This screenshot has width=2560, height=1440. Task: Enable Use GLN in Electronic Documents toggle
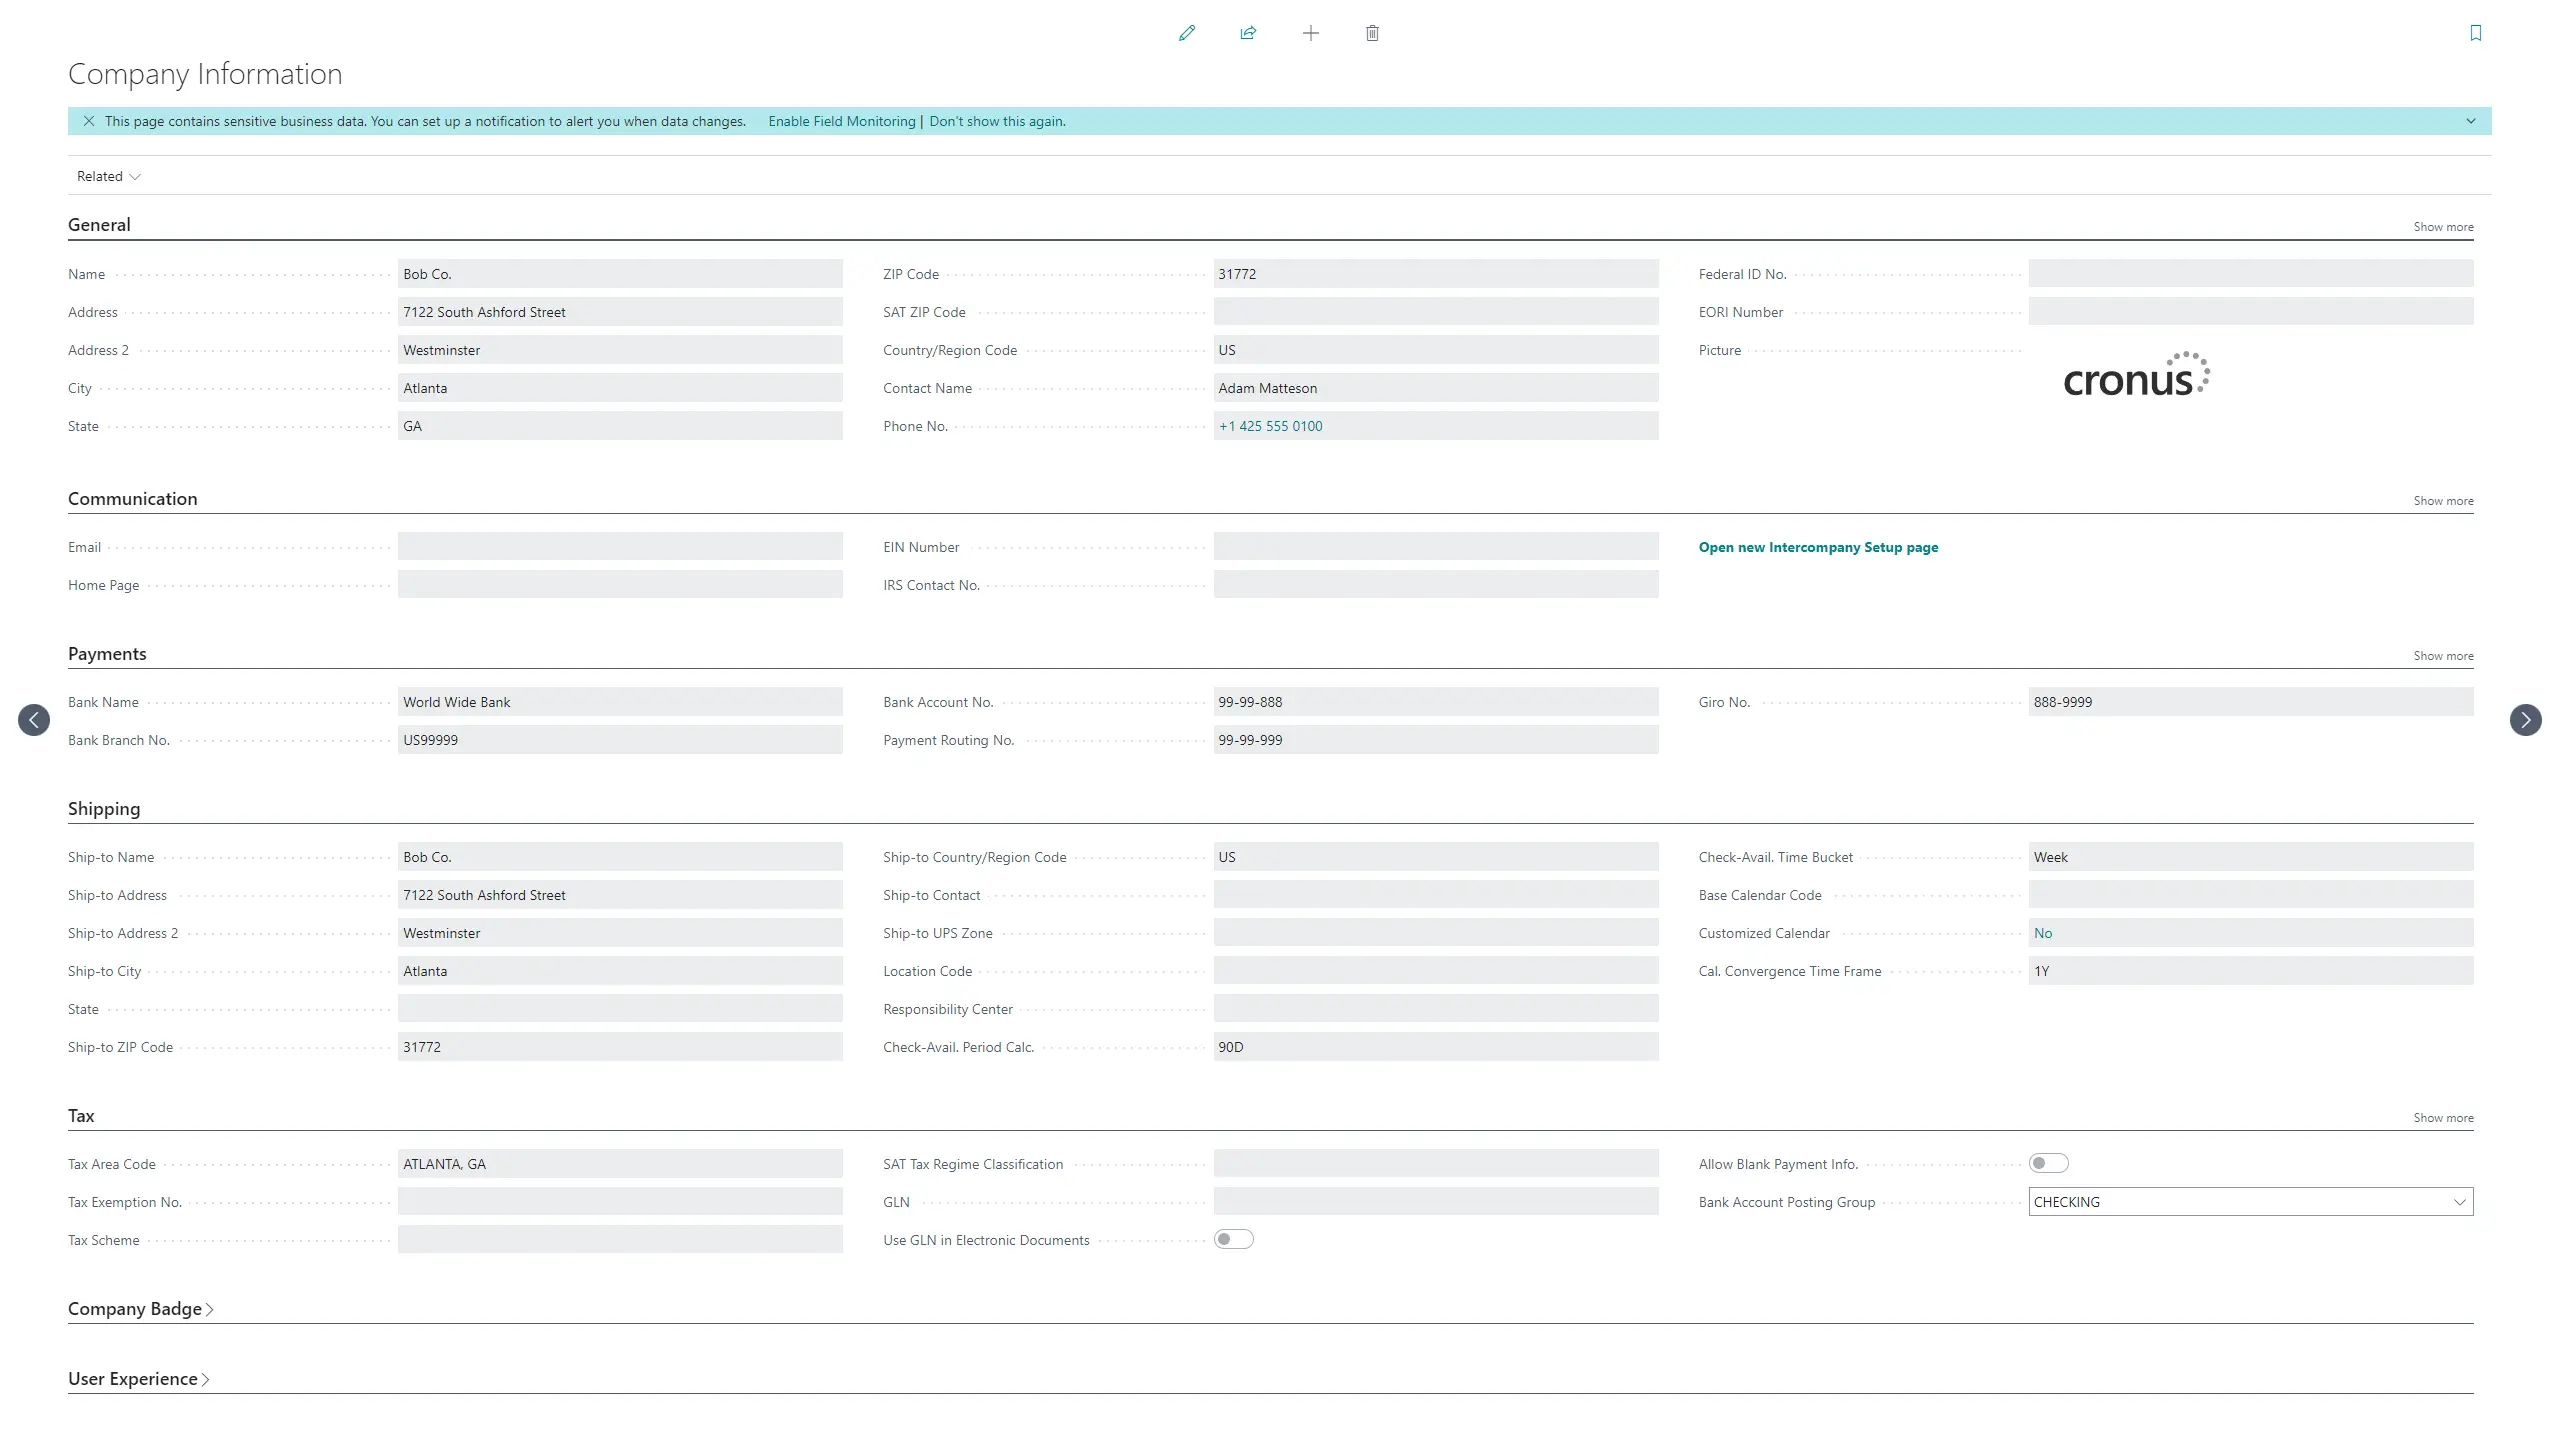(x=1233, y=1239)
